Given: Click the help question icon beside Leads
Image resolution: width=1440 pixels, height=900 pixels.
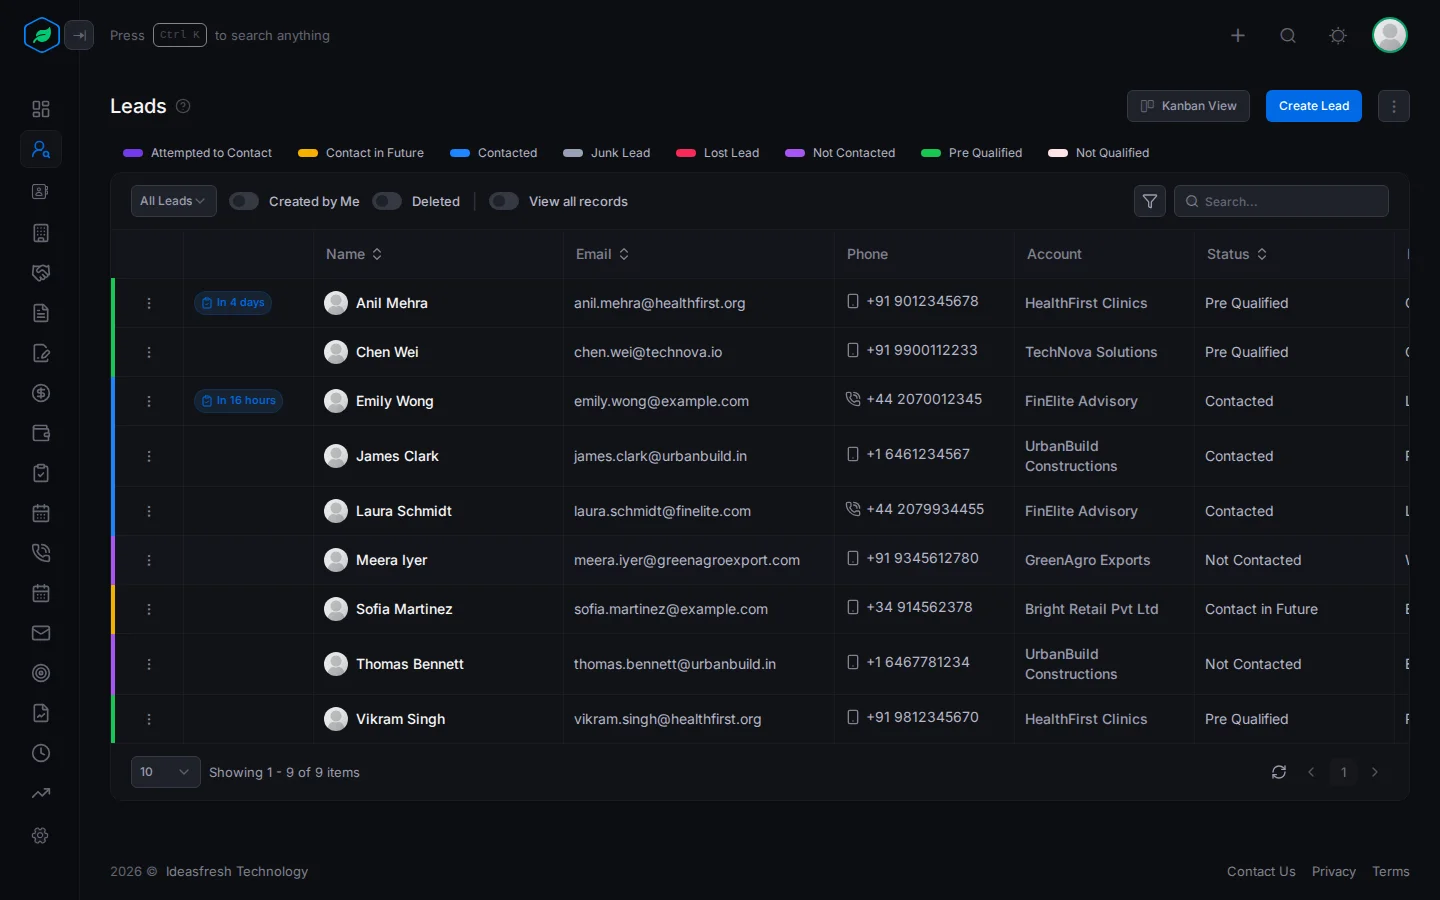Looking at the screenshot, I should click(x=183, y=106).
